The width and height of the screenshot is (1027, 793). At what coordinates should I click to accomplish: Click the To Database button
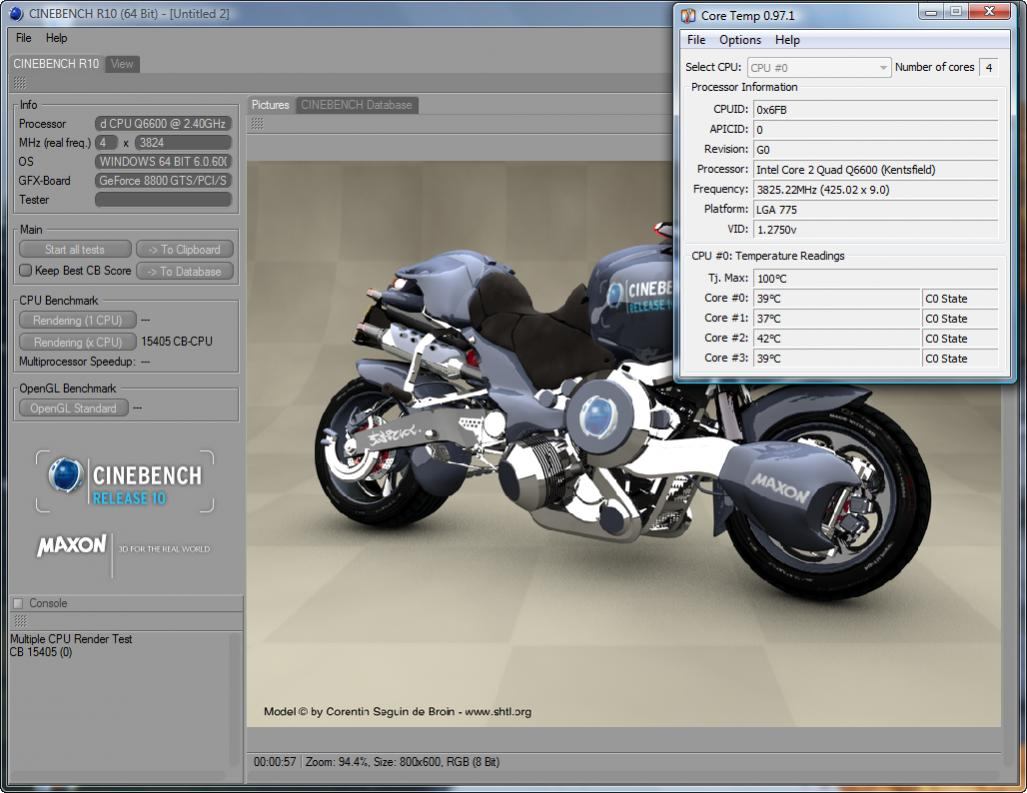[184, 271]
